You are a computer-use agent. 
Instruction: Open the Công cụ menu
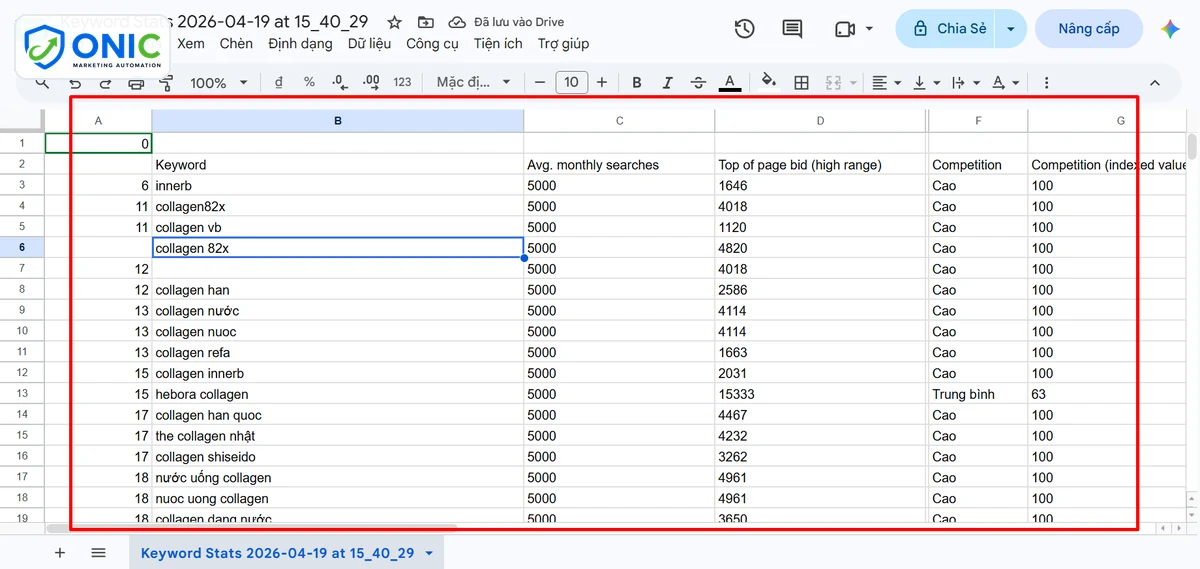click(432, 44)
